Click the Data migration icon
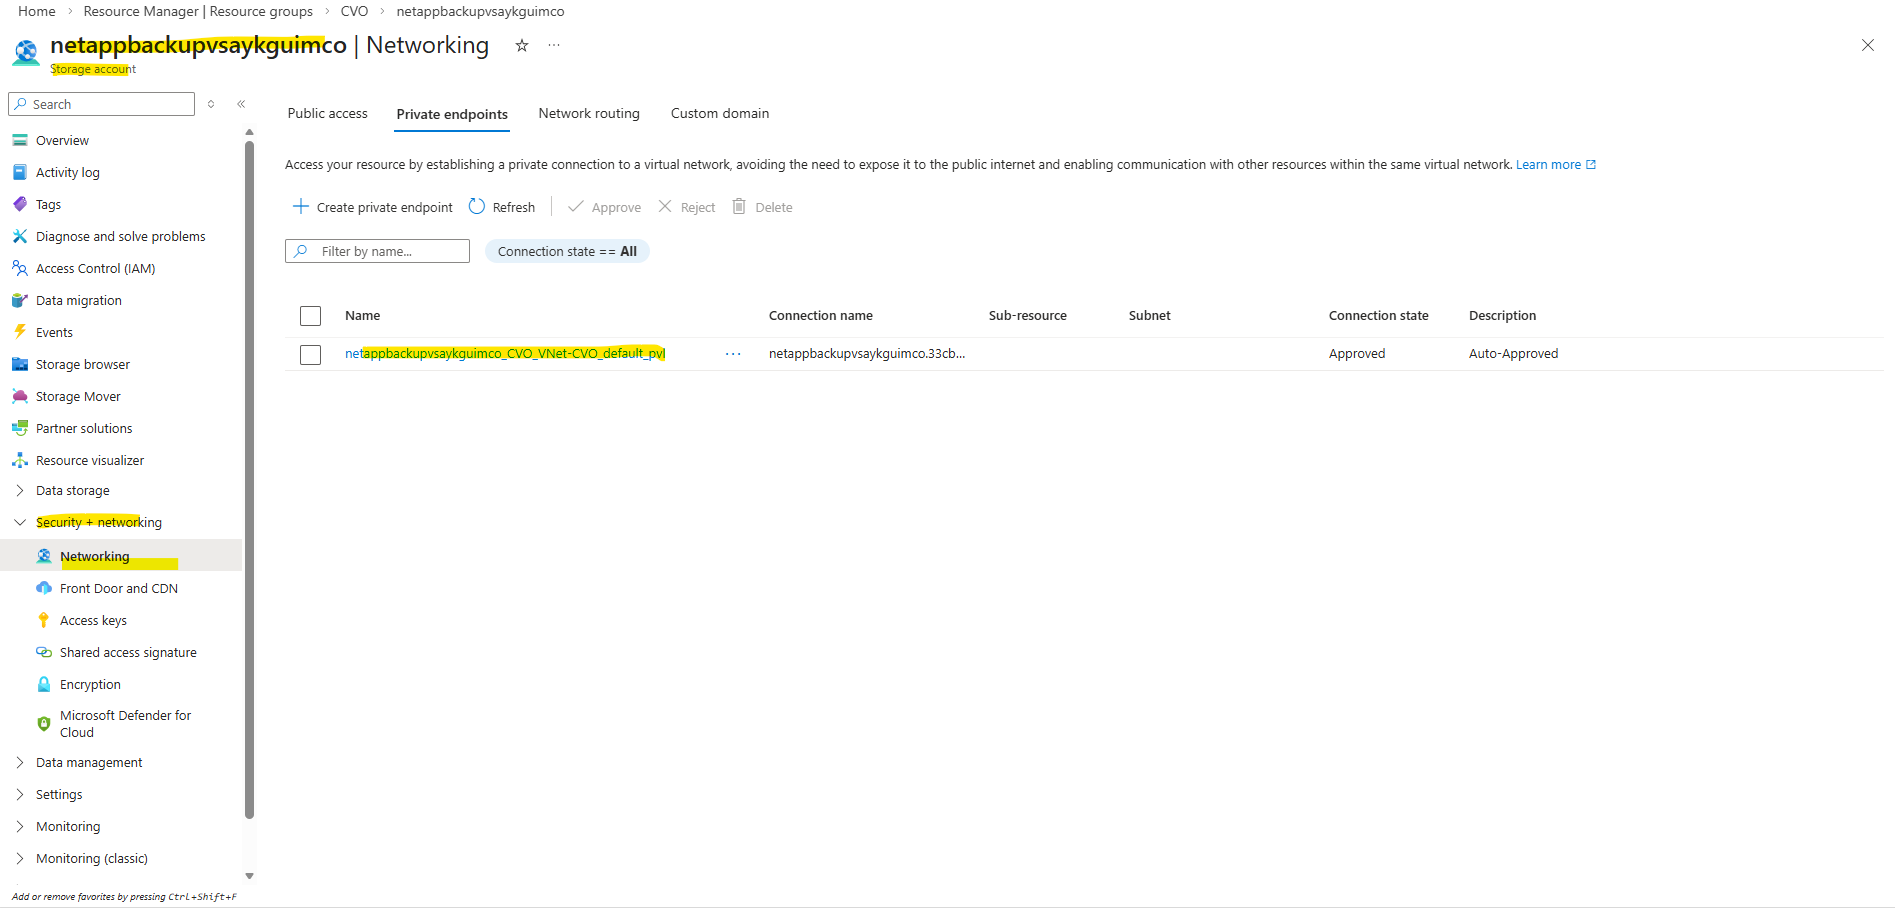This screenshot has height=908, width=1895. (20, 300)
